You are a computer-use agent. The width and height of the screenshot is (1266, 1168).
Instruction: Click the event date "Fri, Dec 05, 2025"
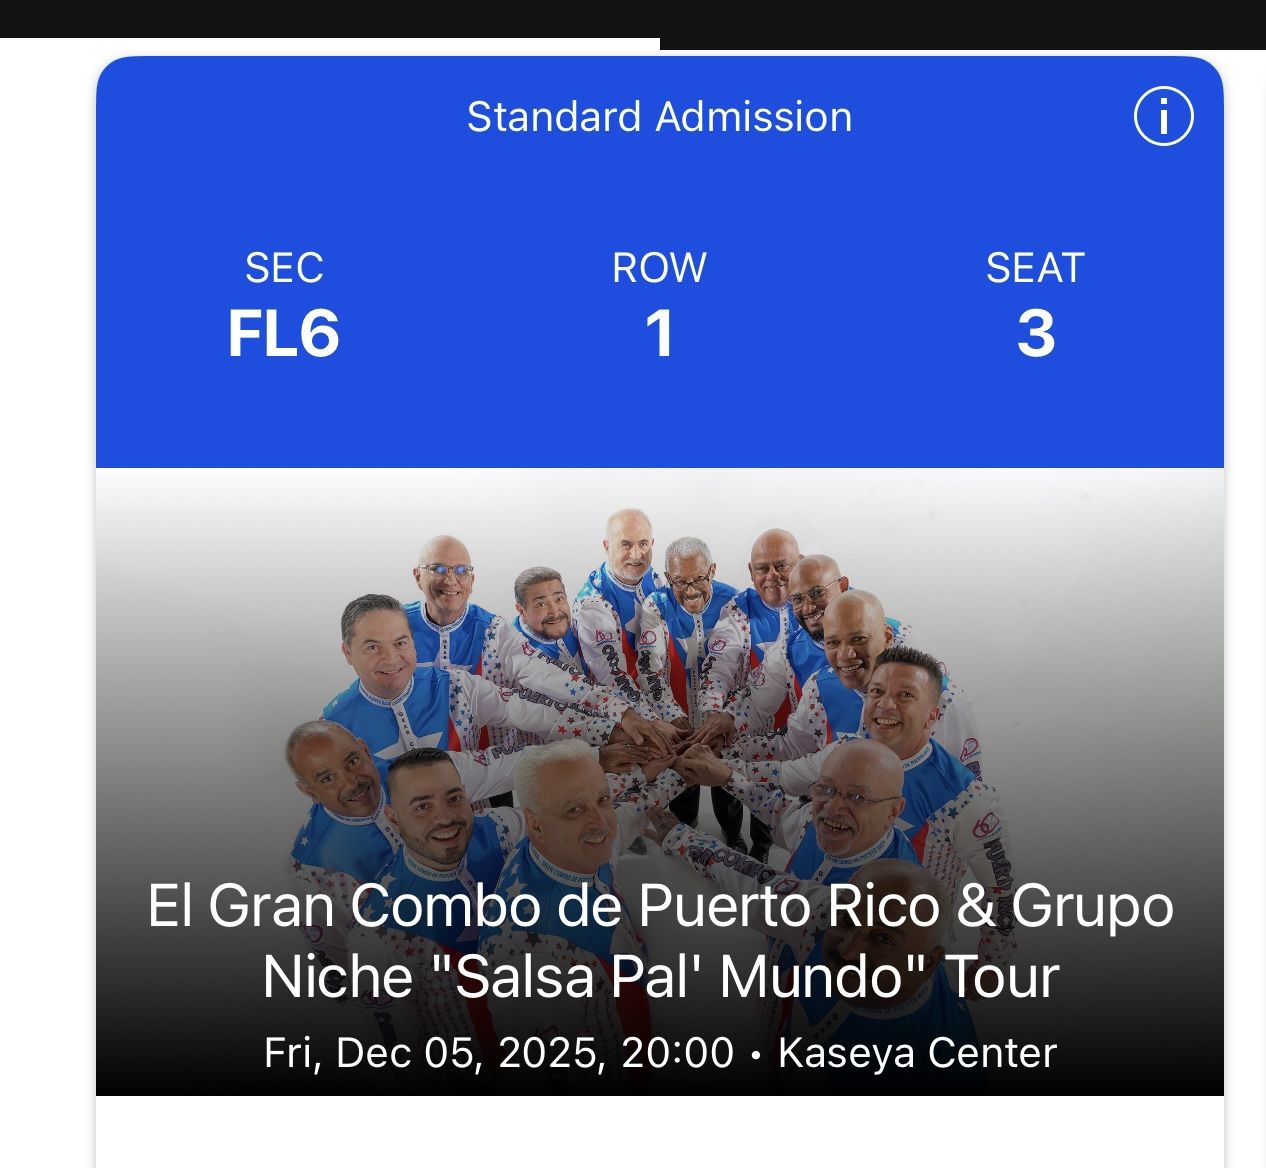[x=433, y=1053]
